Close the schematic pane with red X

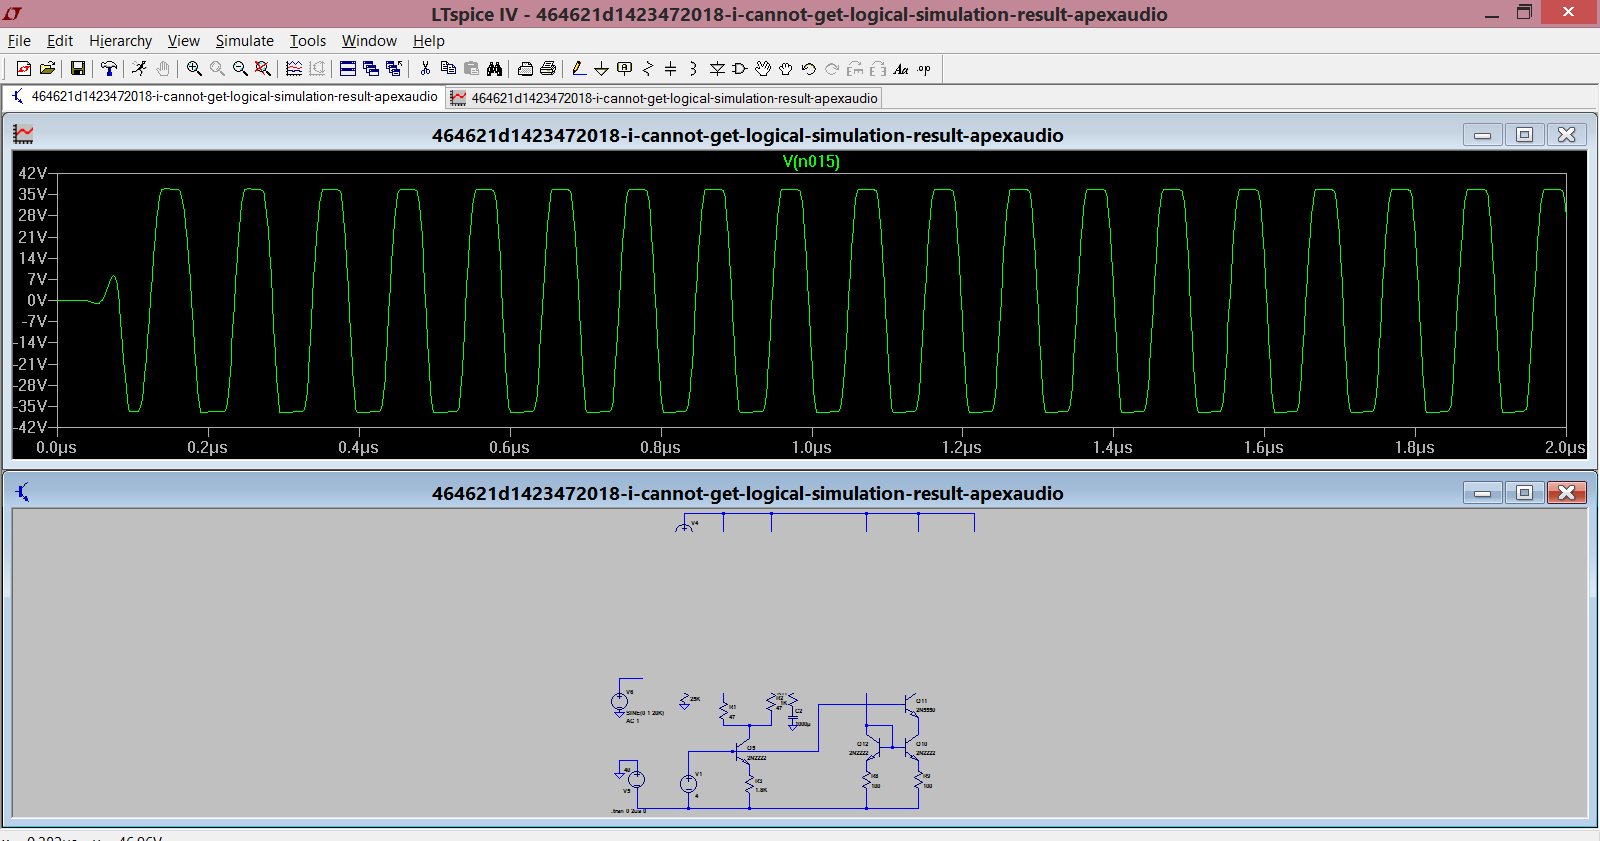[x=1567, y=492]
